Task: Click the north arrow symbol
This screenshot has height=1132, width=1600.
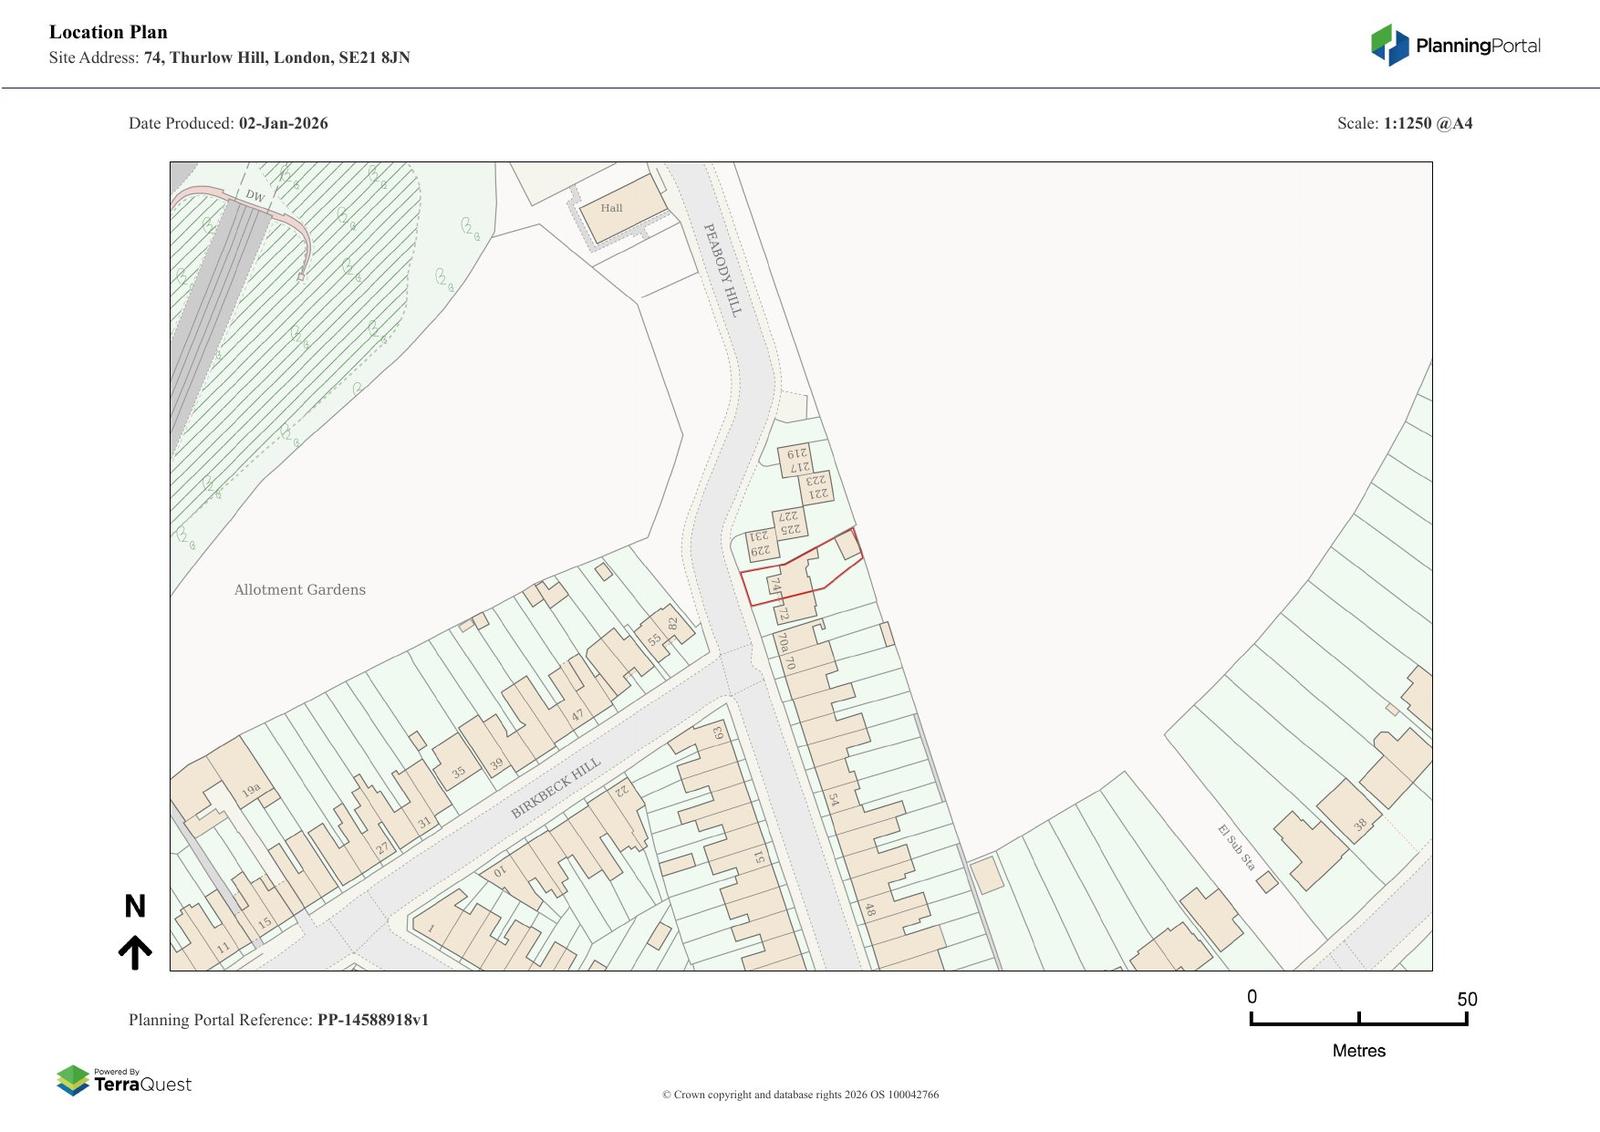Action: click(135, 953)
